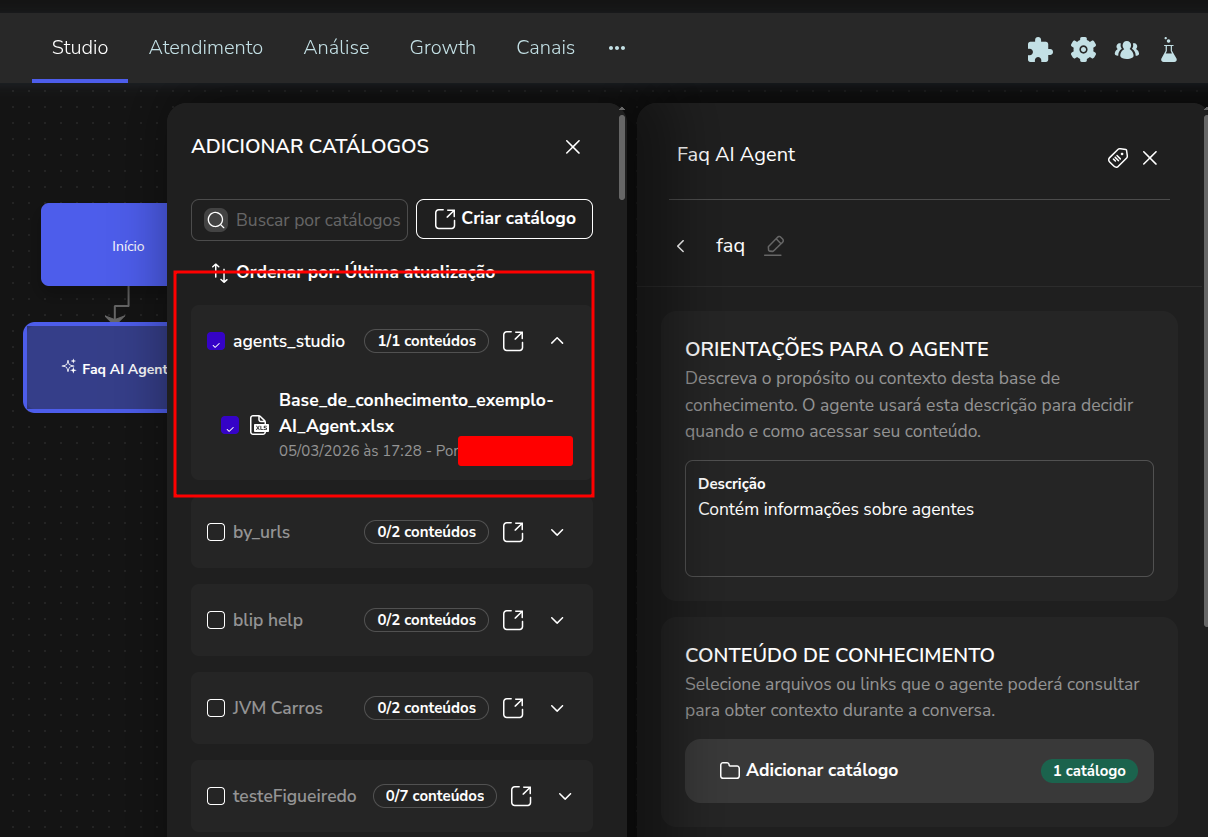
Task: Click the tag icon in Faq AI Agent panel
Action: click(1118, 158)
